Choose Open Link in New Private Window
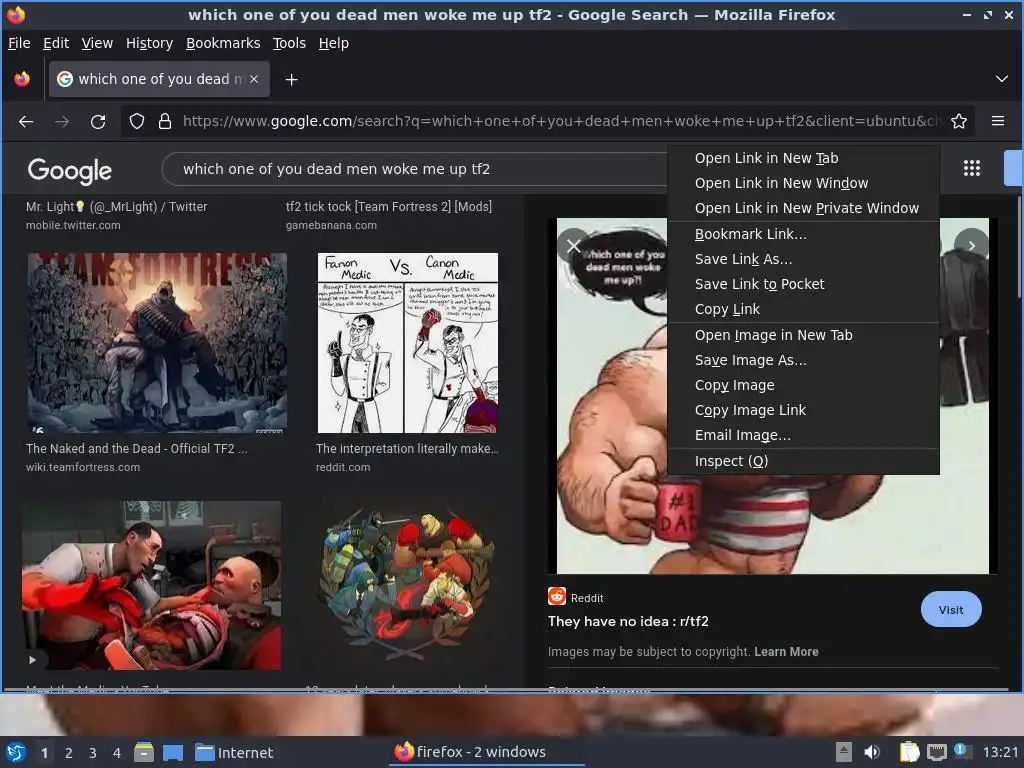Image resolution: width=1024 pixels, height=768 pixels. pyautogui.click(x=803, y=208)
